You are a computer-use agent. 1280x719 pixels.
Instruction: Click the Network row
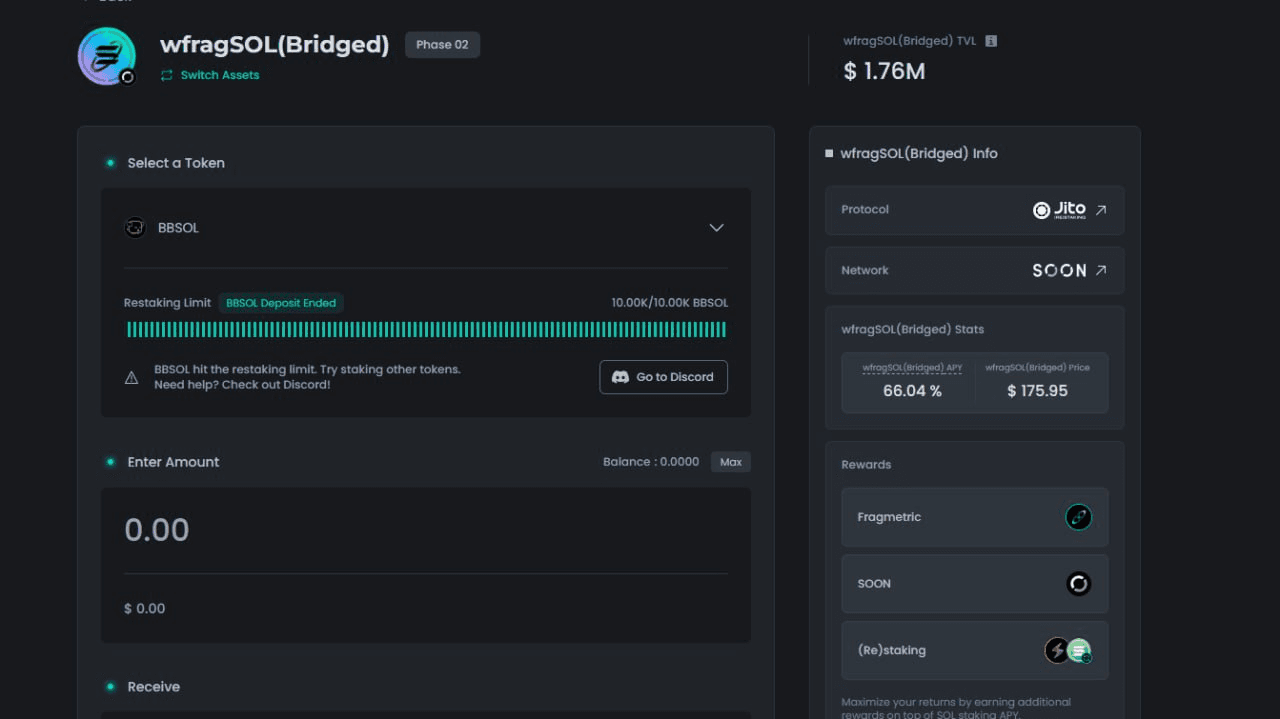click(x=975, y=270)
